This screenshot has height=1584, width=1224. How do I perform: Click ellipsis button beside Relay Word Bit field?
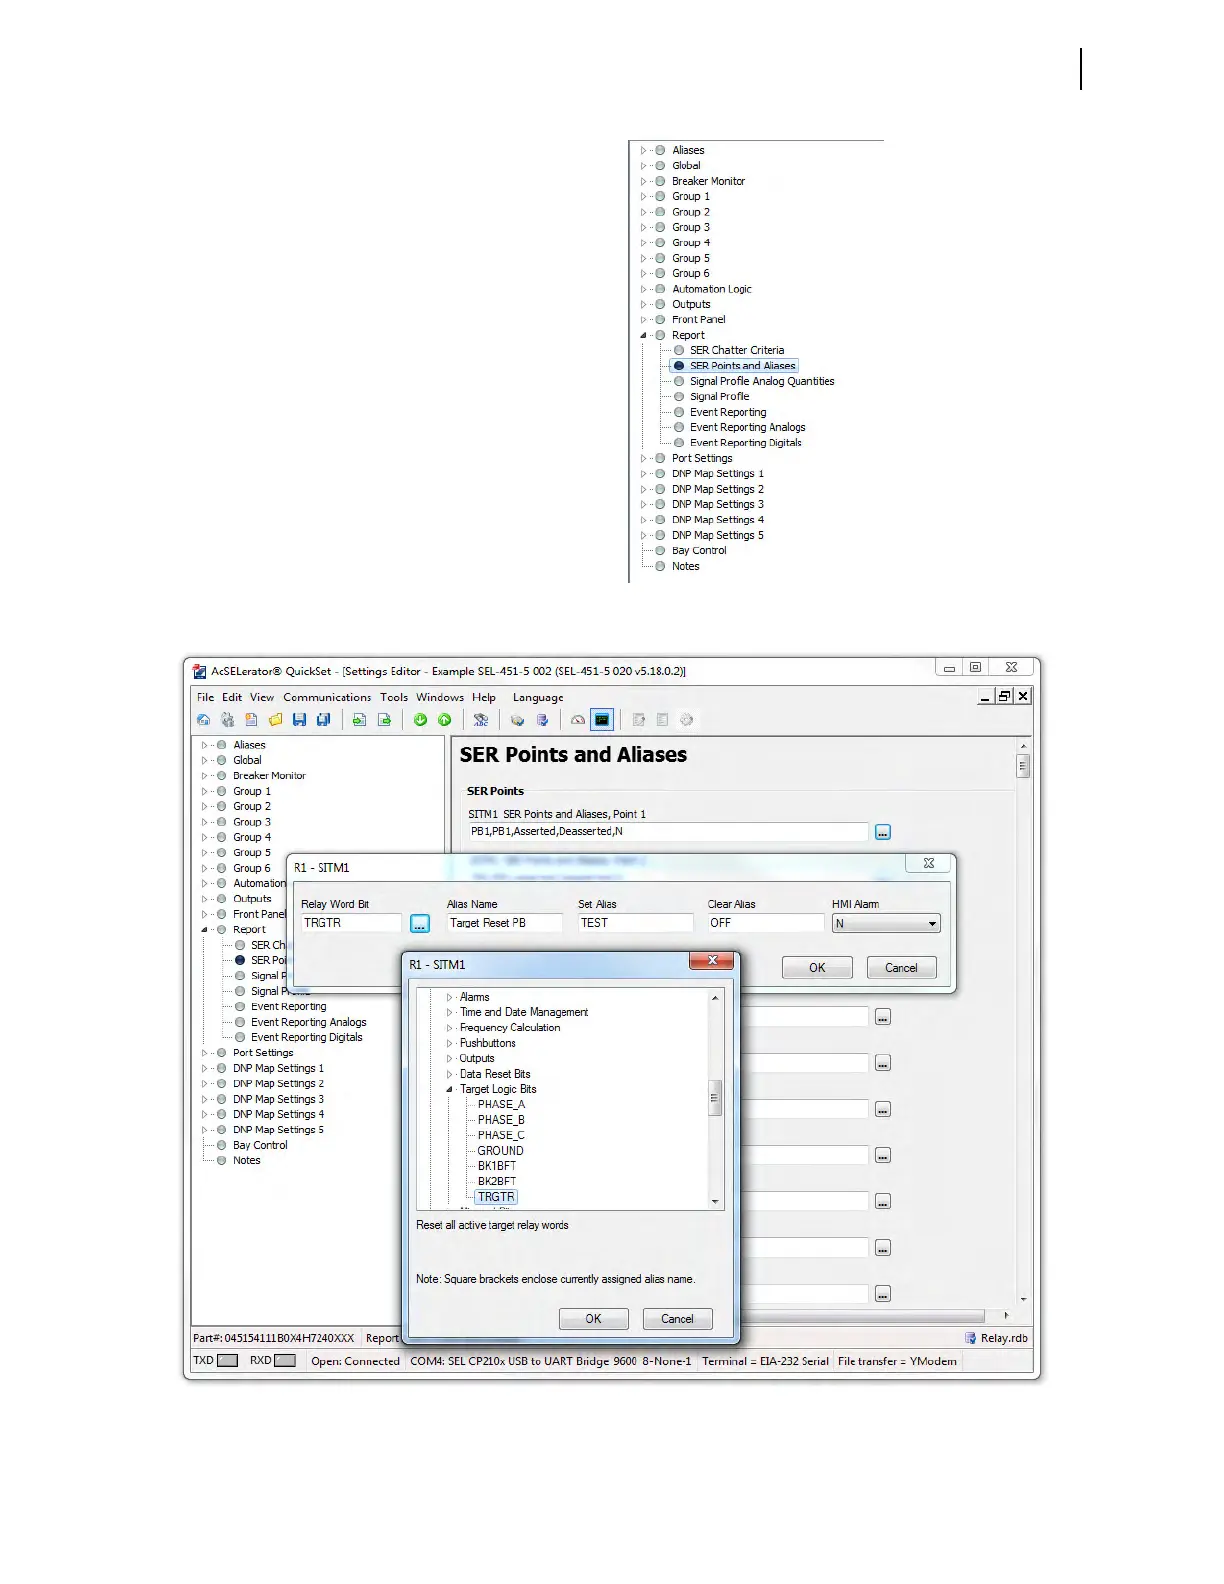(x=420, y=924)
